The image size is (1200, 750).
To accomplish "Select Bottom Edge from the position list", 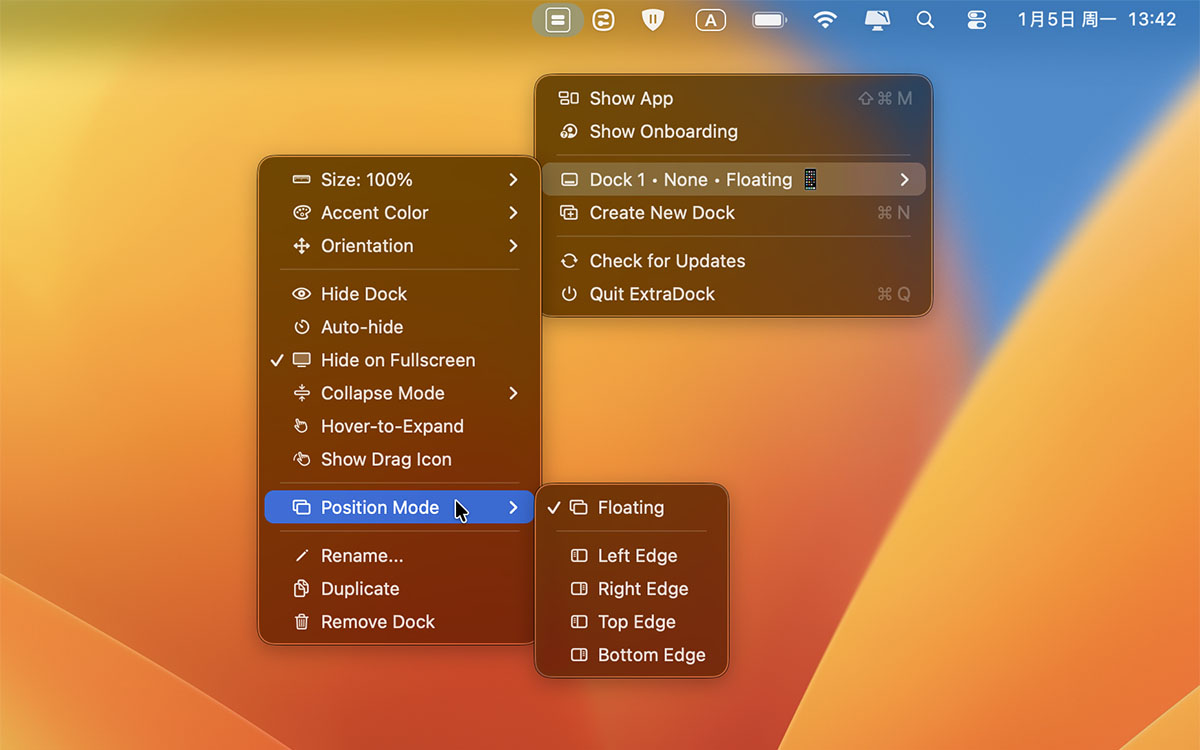I will 651,655.
